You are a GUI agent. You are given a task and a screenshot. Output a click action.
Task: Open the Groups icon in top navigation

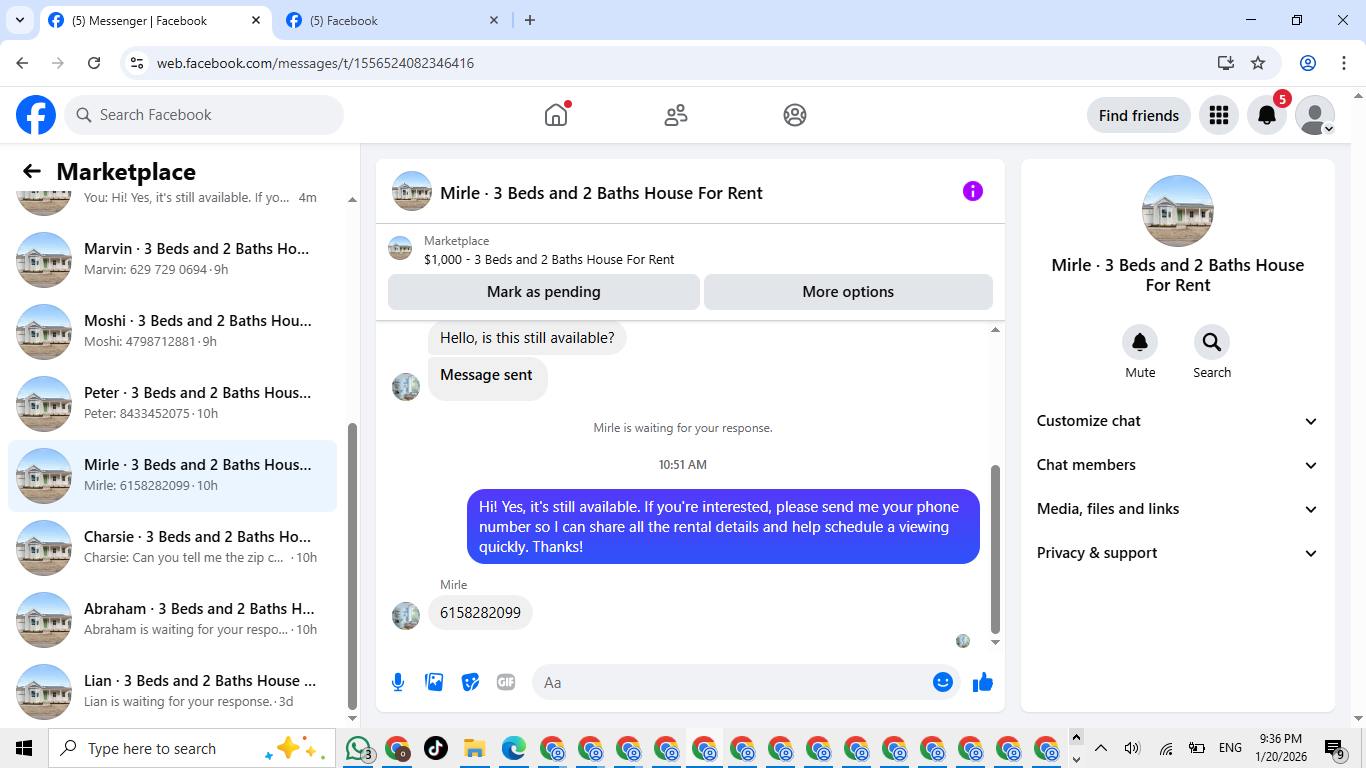(795, 115)
